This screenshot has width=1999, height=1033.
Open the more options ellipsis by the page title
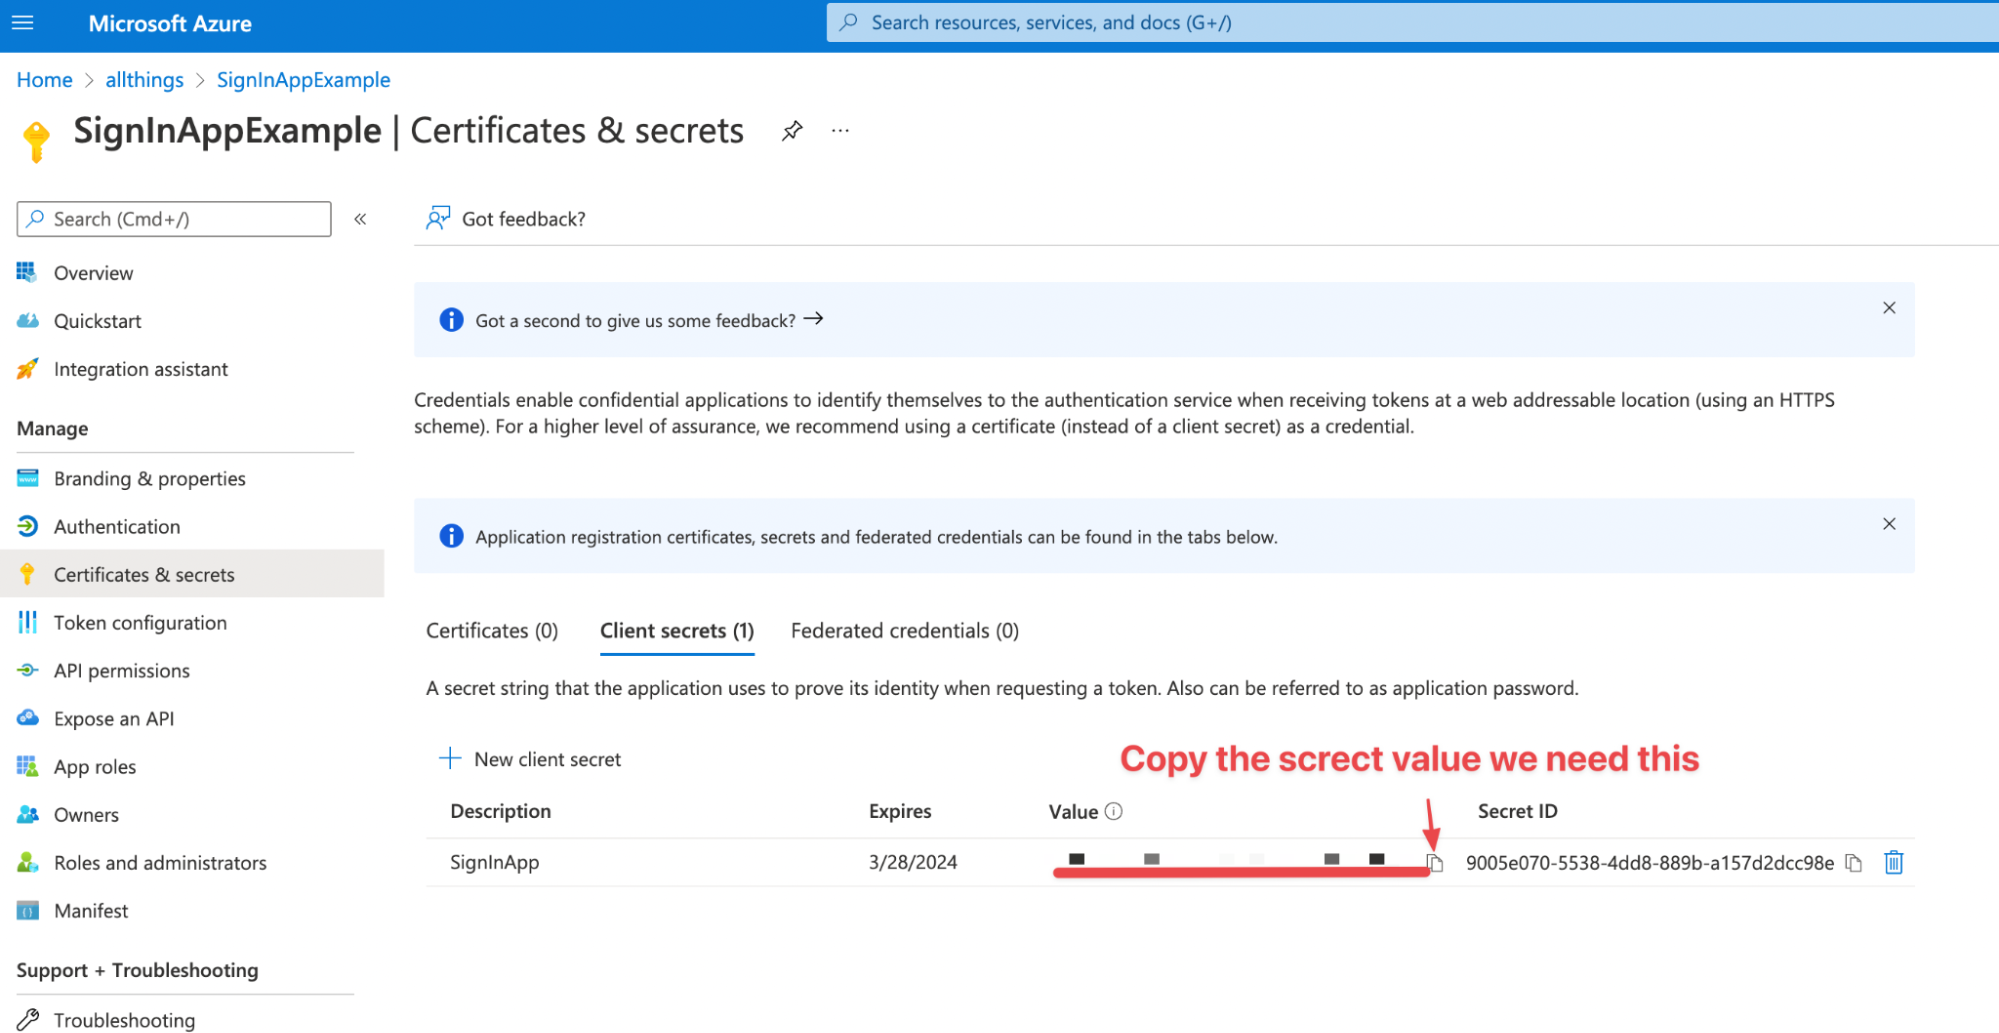pyautogui.click(x=840, y=131)
